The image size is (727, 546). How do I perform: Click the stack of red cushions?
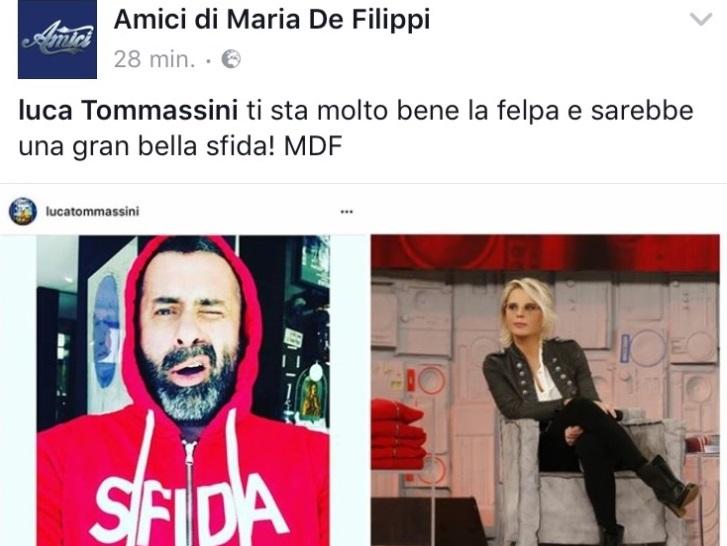[398, 434]
